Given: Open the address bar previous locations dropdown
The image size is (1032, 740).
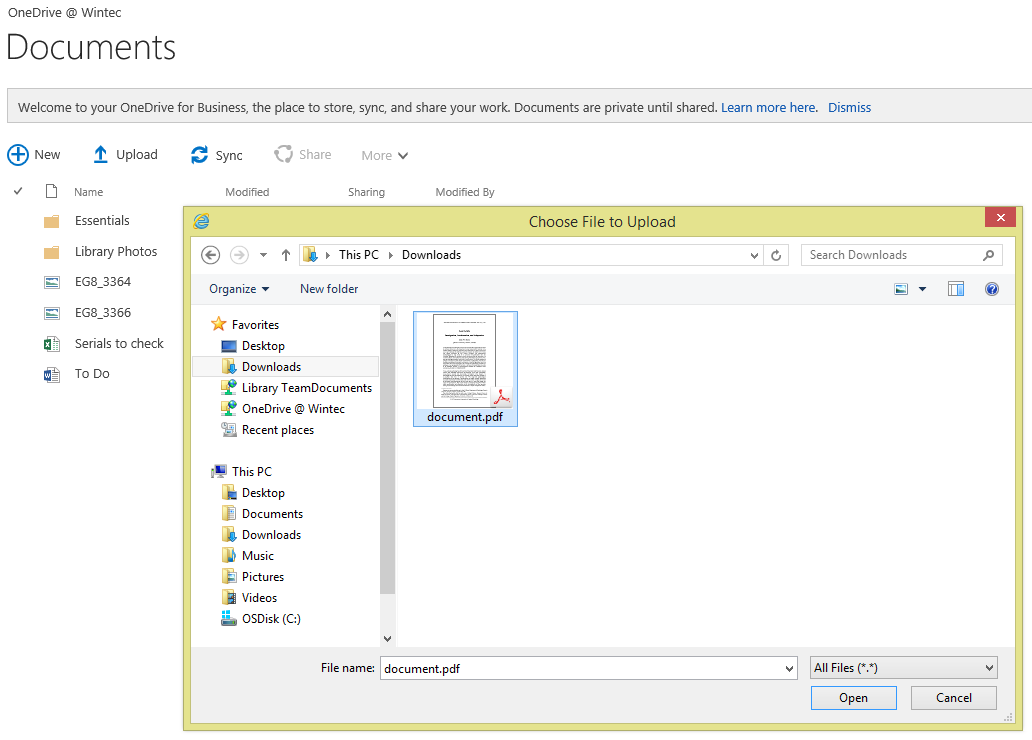Looking at the screenshot, I should point(754,255).
